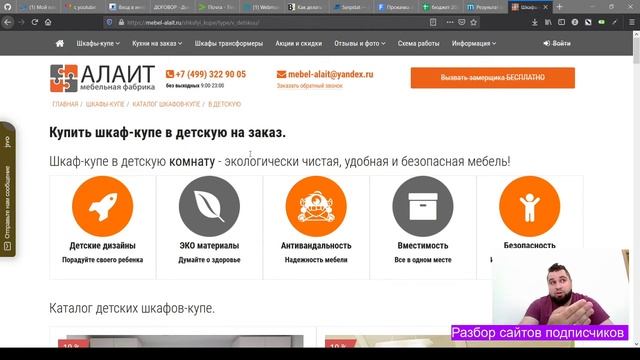Click the robot Антивандальность icon
This screenshot has height=360, width=640.
click(x=316, y=206)
